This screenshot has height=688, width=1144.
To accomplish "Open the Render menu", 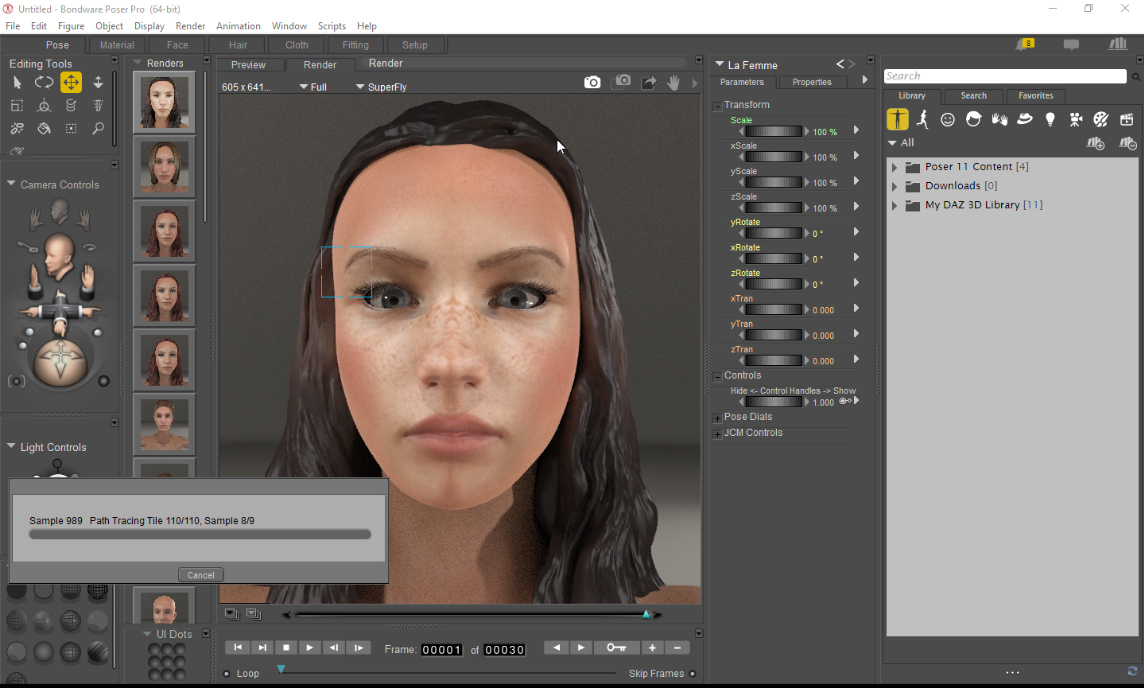I will pos(190,26).
